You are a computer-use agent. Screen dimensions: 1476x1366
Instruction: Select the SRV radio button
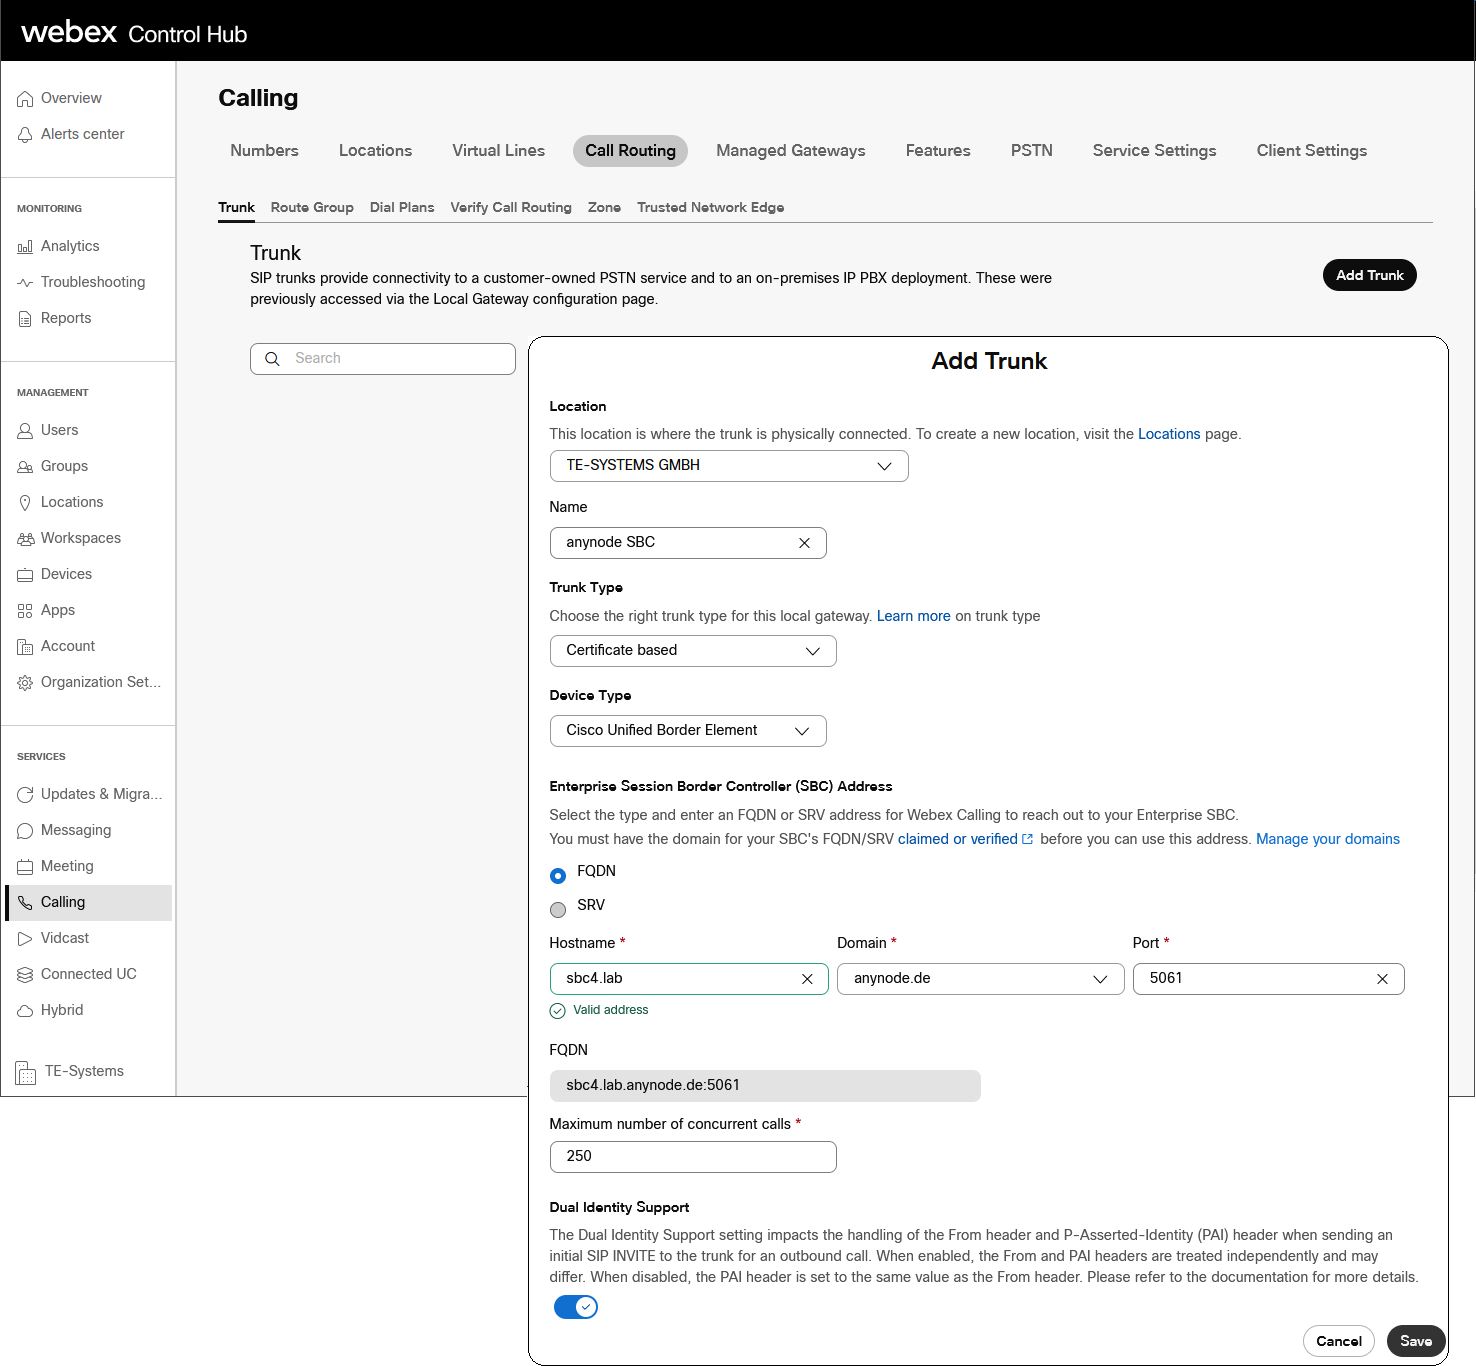[x=558, y=910]
